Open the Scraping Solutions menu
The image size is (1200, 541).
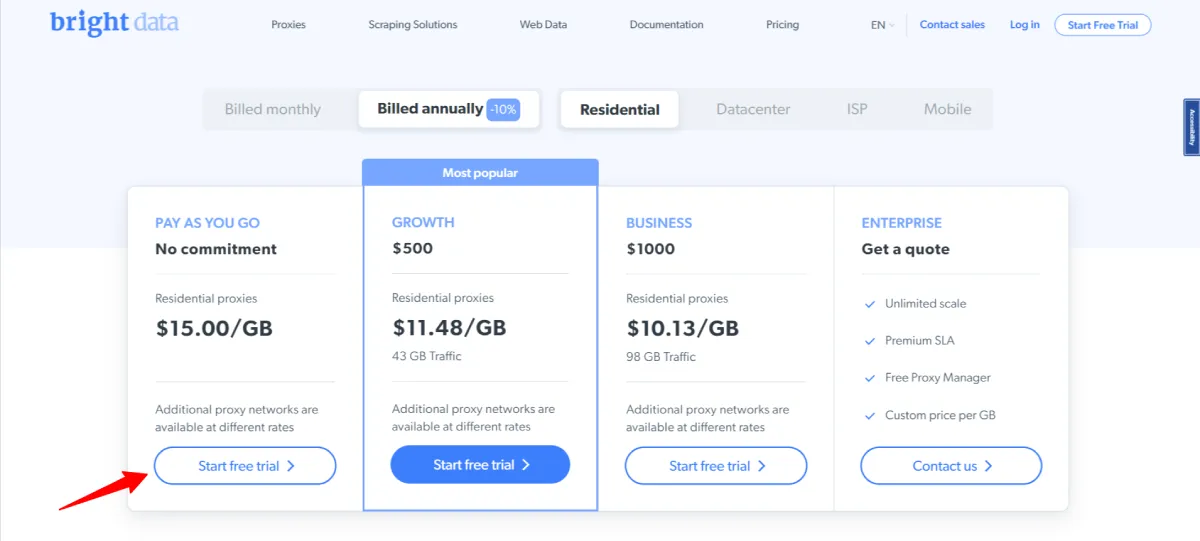click(x=413, y=25)
